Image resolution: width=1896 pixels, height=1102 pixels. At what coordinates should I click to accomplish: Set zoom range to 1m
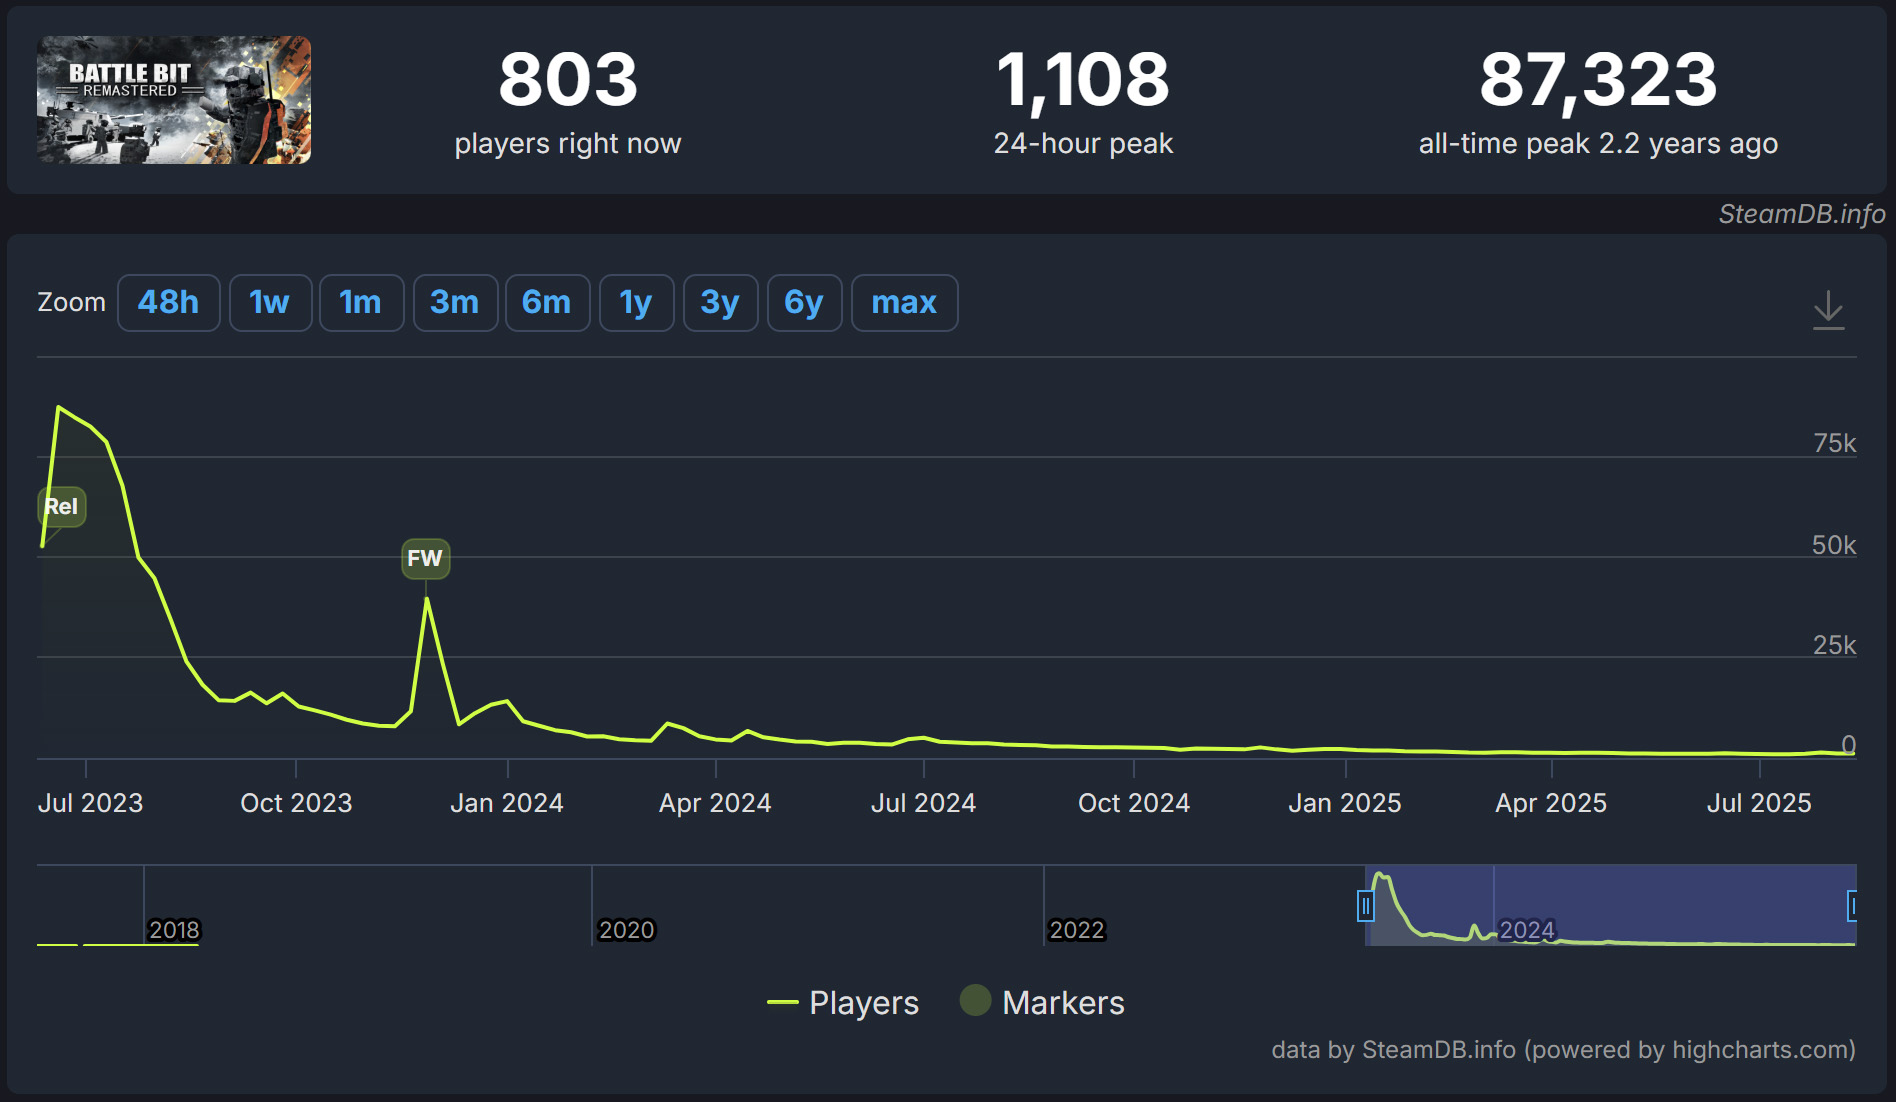pyautogui.click(x=361, y=302)
